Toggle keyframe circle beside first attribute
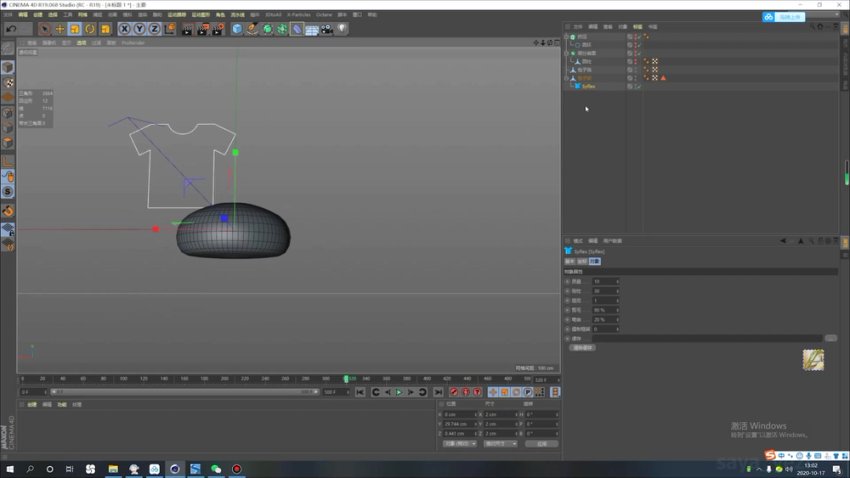This screenshot has height=478, width=850. 568,282
